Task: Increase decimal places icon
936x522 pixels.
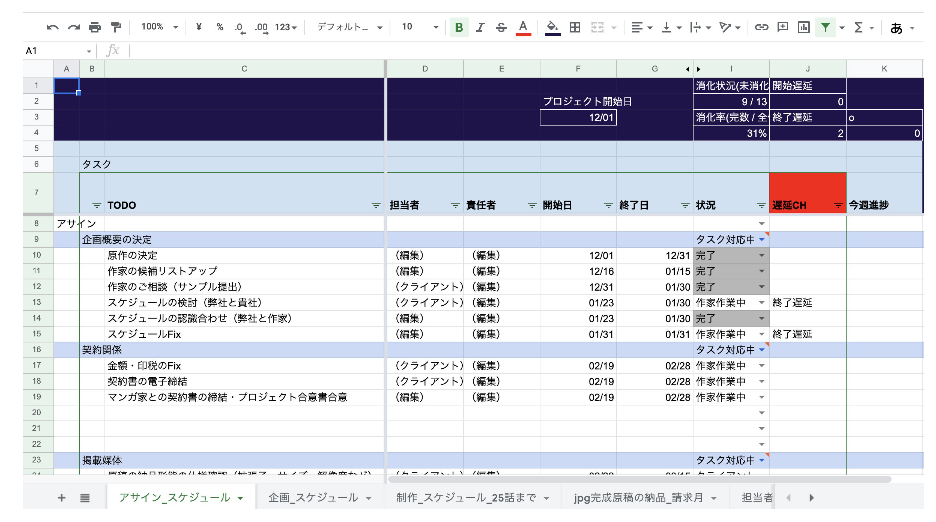Action: click(261, 27)
